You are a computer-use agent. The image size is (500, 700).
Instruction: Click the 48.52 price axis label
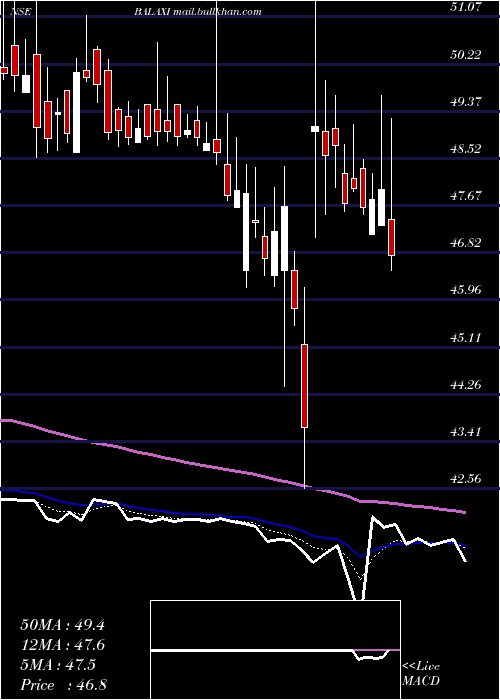point(466,149)
